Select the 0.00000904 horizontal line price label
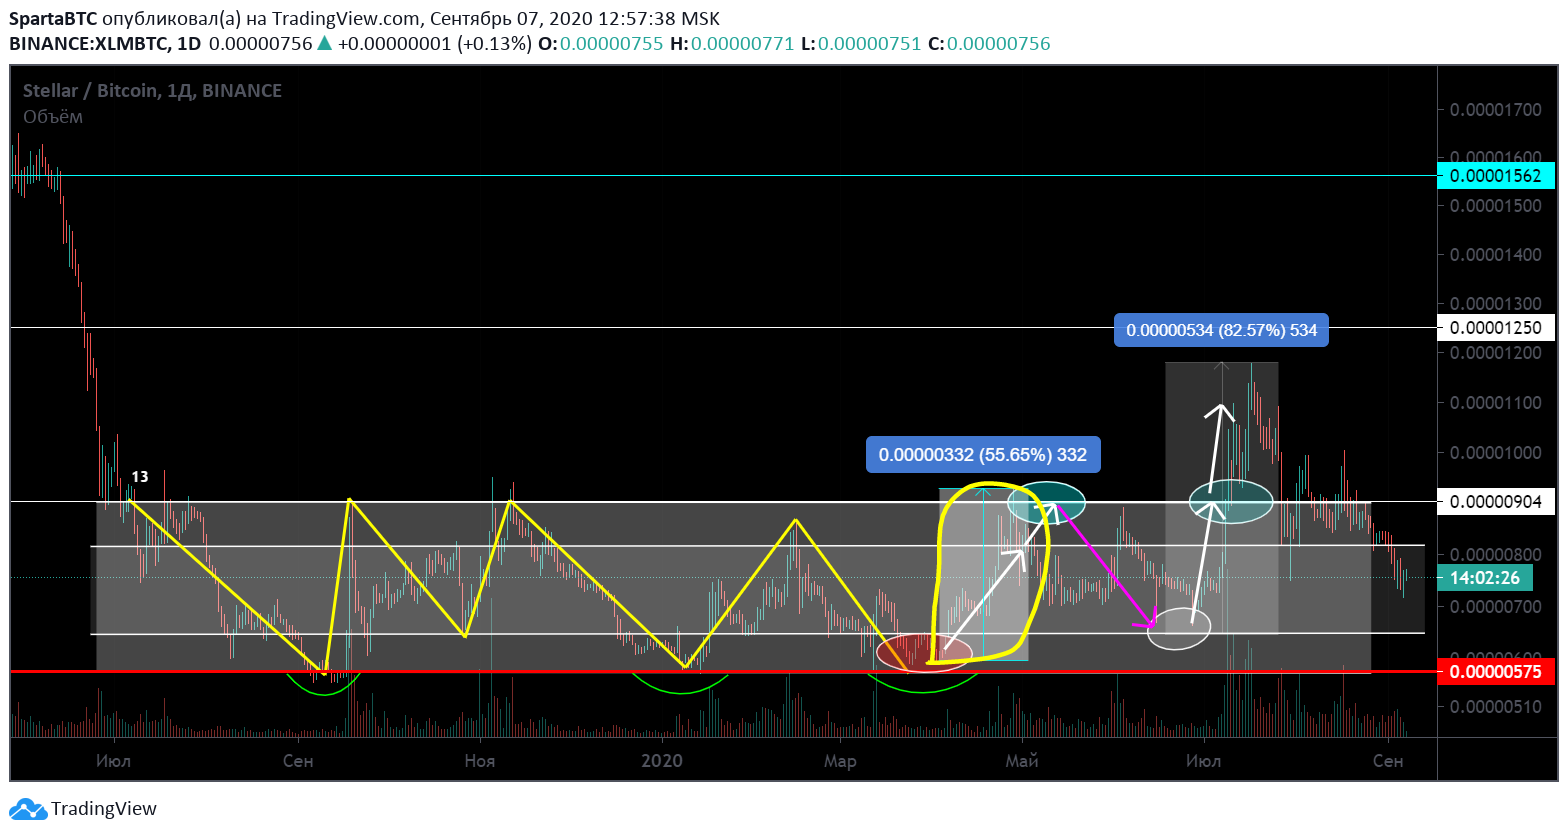 coord(1495,501)
